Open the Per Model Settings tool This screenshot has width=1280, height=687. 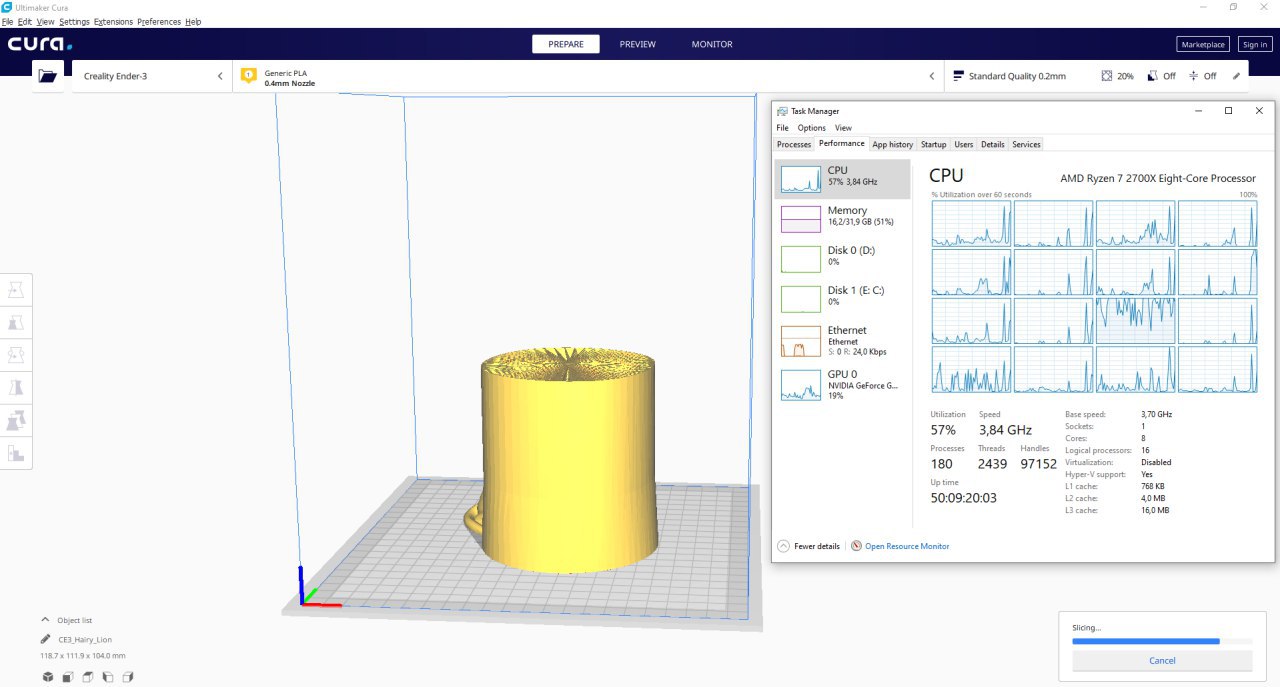tap(16, 421)
